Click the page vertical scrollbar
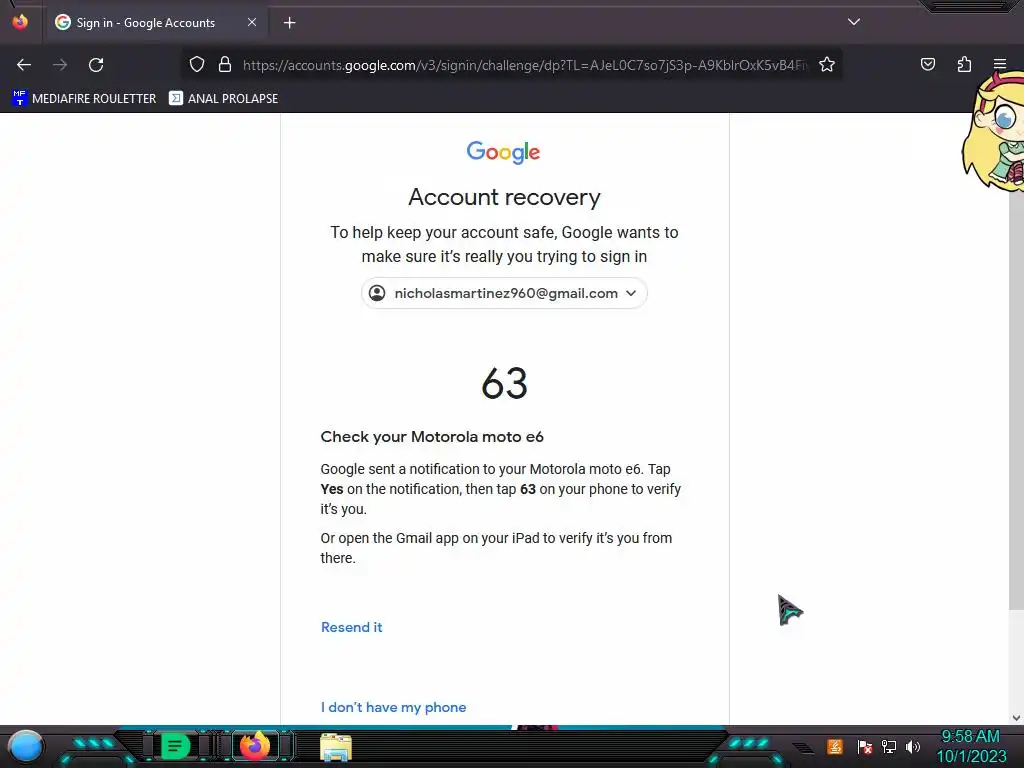This screenshot has height=768, width=1024. coord(1016,400)
